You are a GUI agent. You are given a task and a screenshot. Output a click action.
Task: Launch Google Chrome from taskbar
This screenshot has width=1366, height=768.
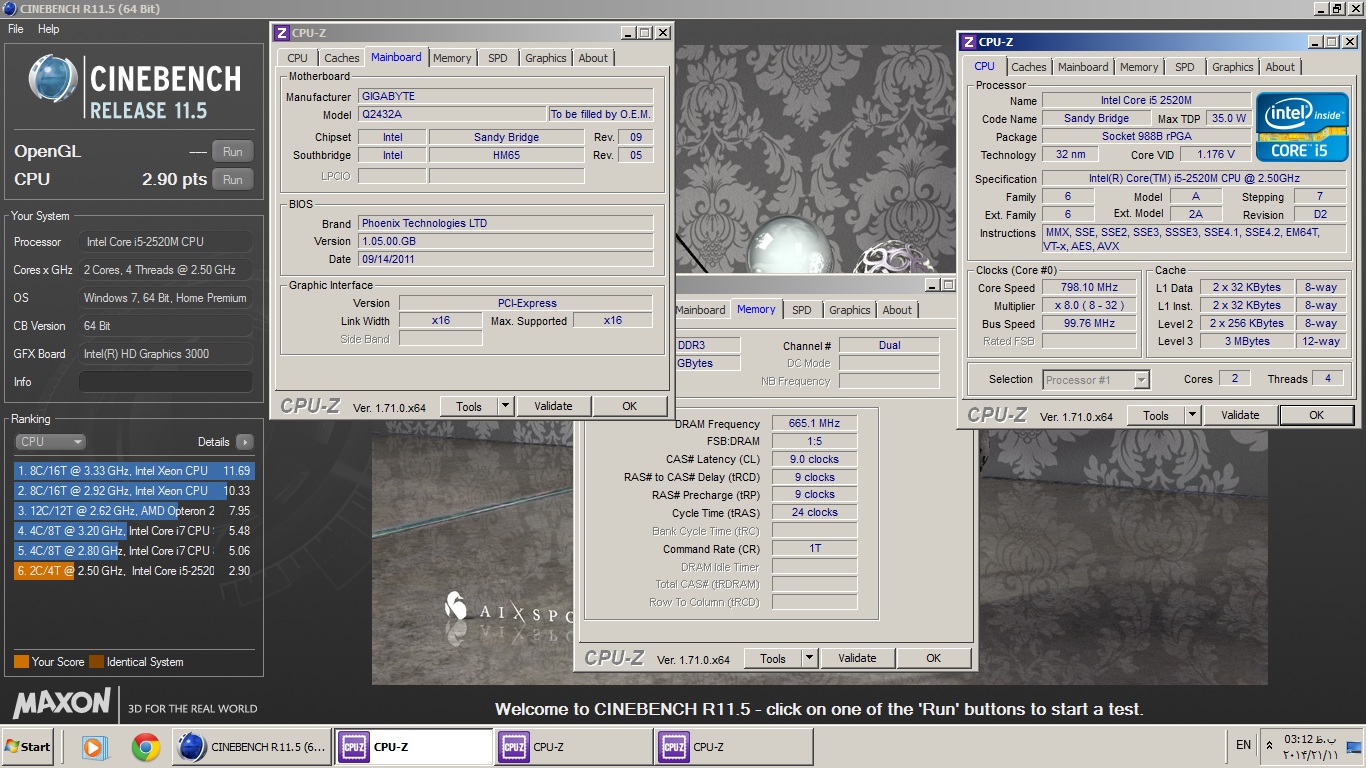point(146,746)
